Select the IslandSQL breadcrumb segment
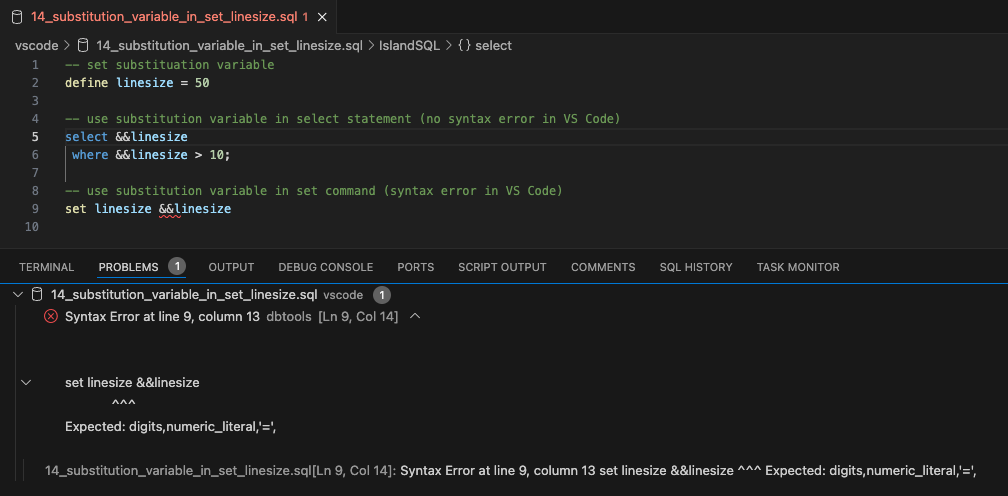Viewport: 1008px width, 496px height. coord(410,45)
